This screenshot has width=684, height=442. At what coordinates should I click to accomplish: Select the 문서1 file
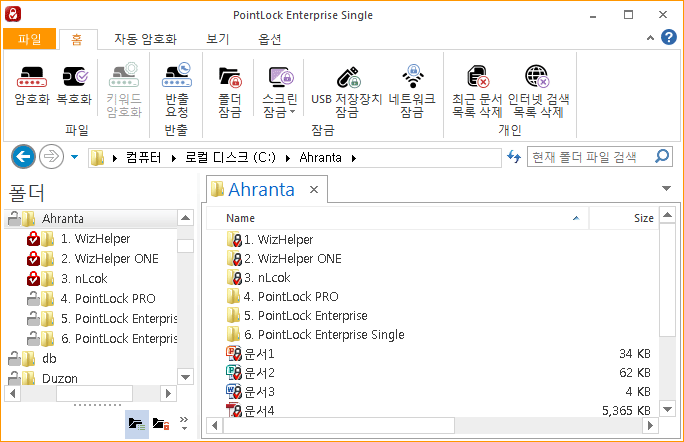point(259,354)
